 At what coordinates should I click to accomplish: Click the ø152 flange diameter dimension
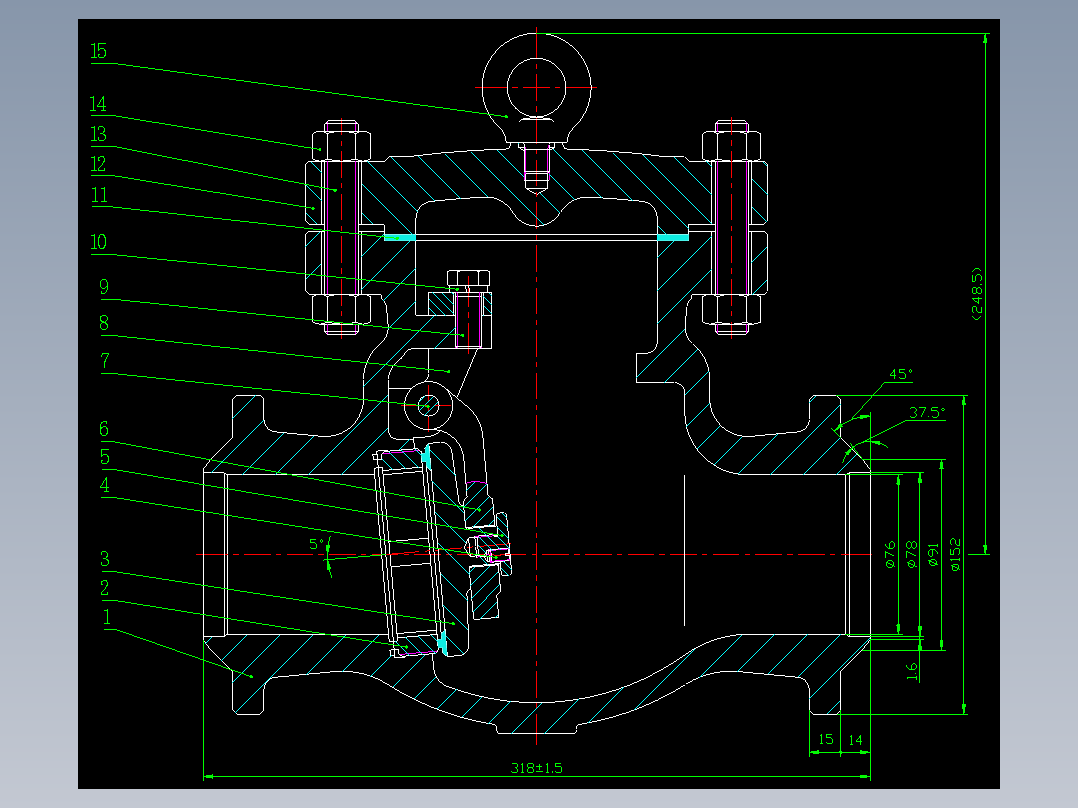click(x=956, y=555)
